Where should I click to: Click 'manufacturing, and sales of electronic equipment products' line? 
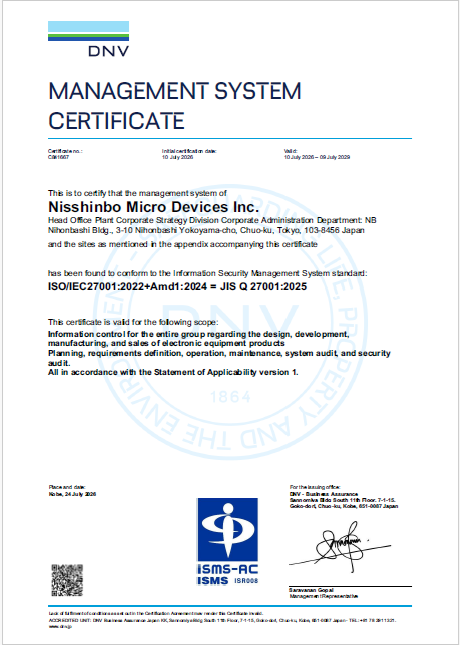point(166,343)
